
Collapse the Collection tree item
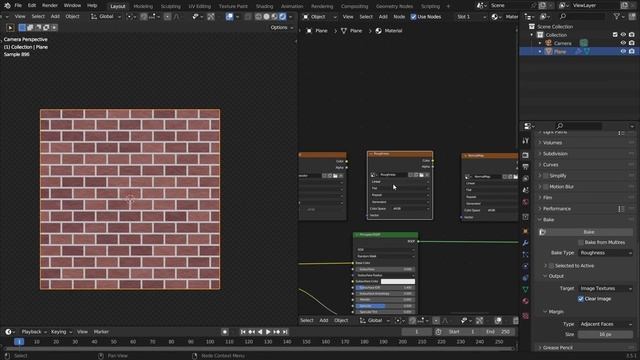(x=532, y=35)
